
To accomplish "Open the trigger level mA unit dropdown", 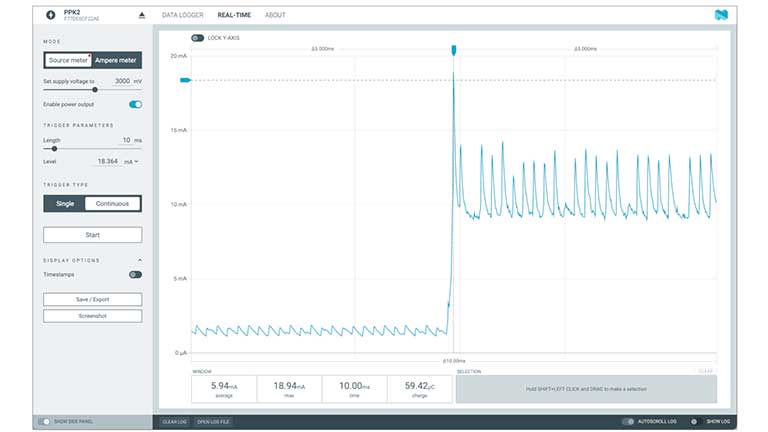I will (x=131, y=162).
